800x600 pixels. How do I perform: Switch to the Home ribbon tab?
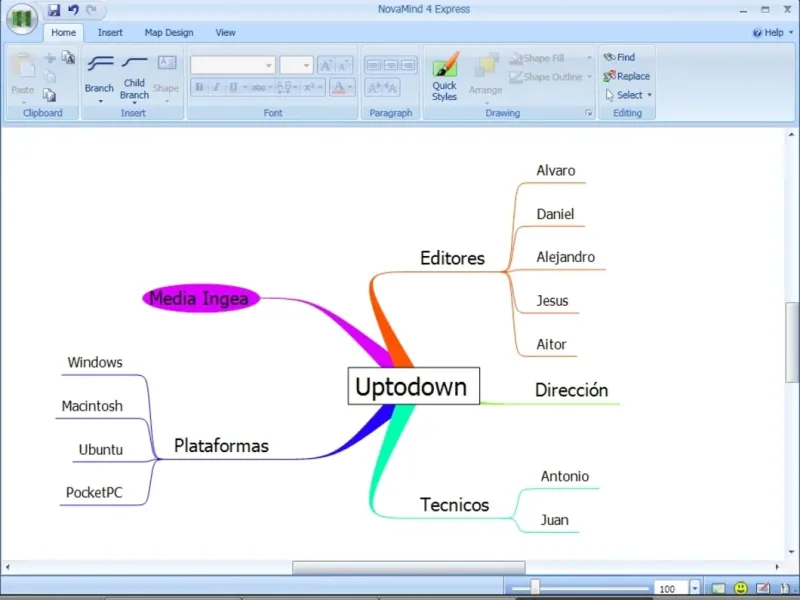click(63, 33)
